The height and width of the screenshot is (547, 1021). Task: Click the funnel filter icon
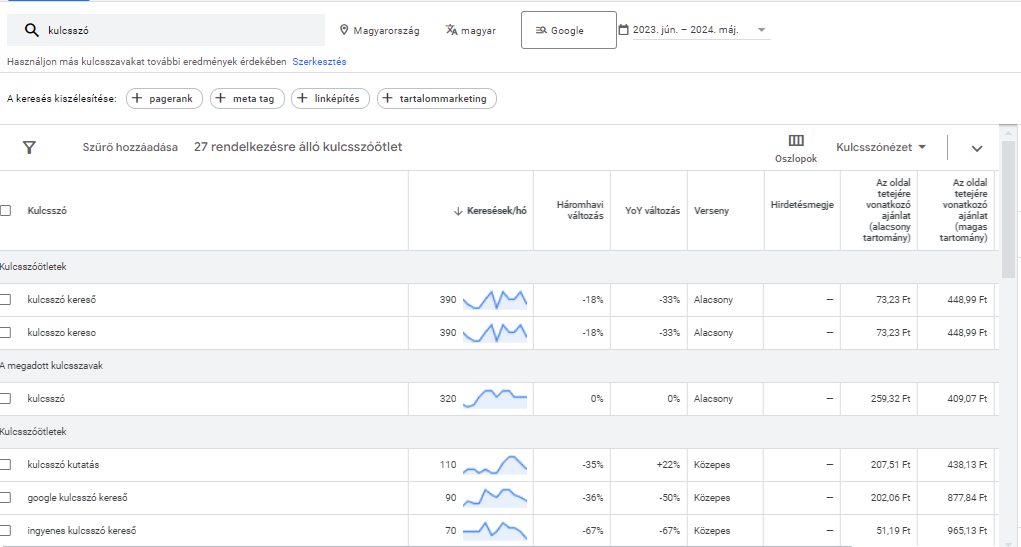[x=29, y=147]
